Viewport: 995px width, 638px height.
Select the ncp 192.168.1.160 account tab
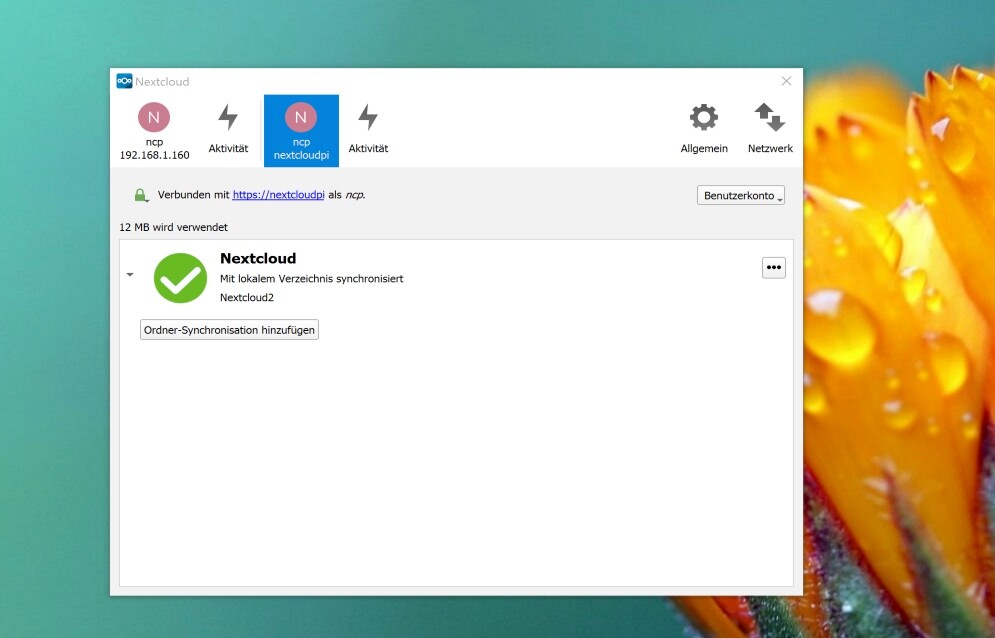(154, 131)
